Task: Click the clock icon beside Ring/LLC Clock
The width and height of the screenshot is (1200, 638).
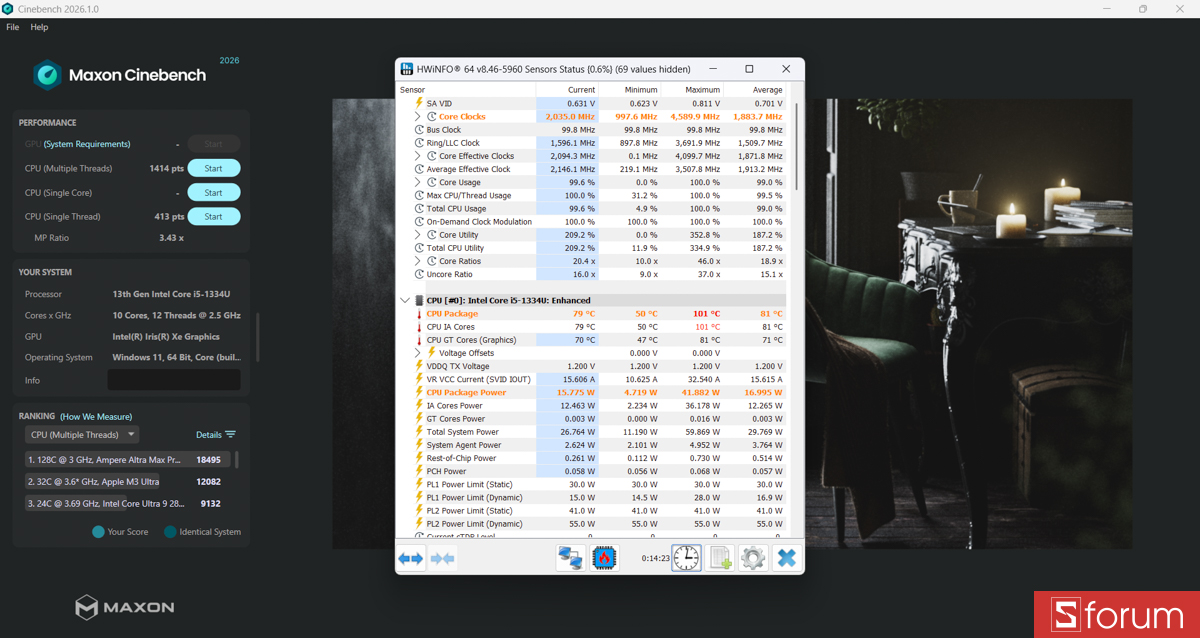Action: (x=420, y=143)
